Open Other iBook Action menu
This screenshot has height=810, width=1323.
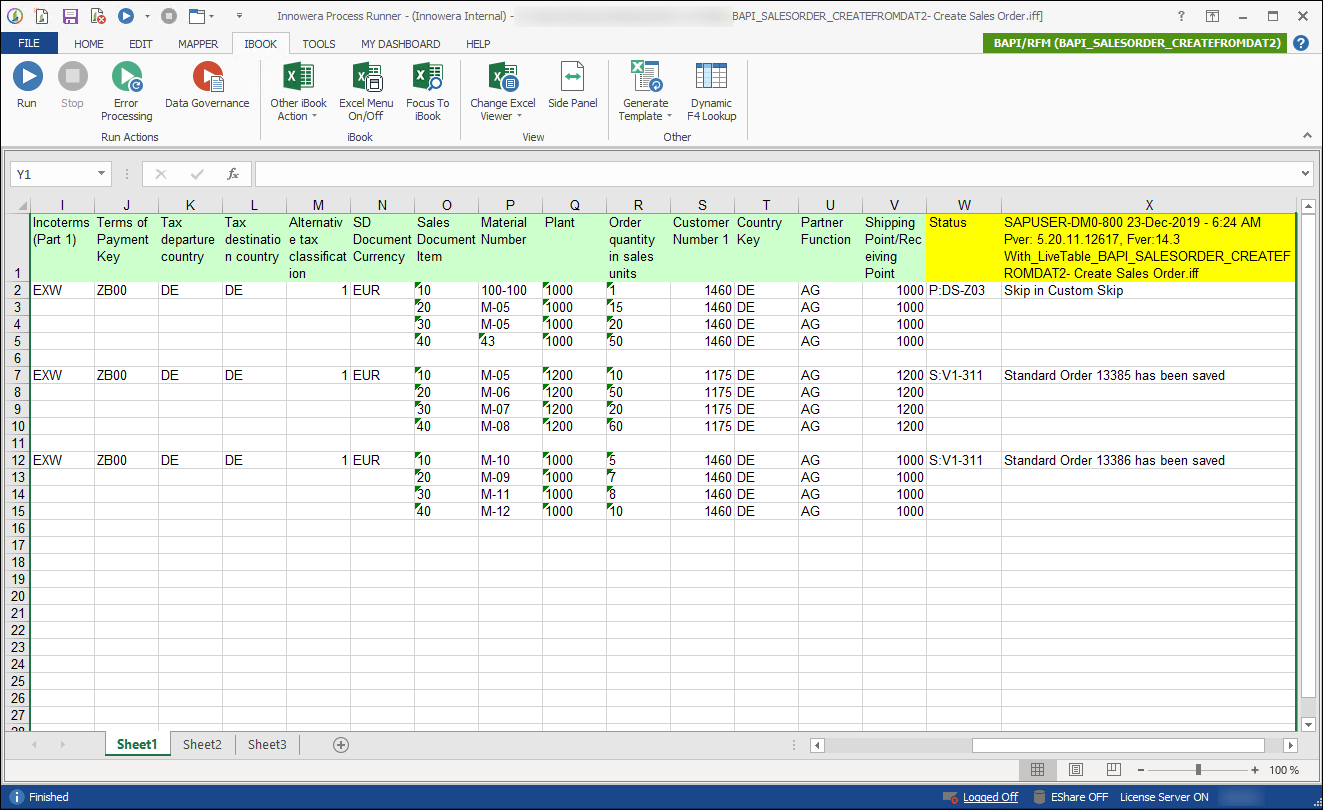[298, 92]
